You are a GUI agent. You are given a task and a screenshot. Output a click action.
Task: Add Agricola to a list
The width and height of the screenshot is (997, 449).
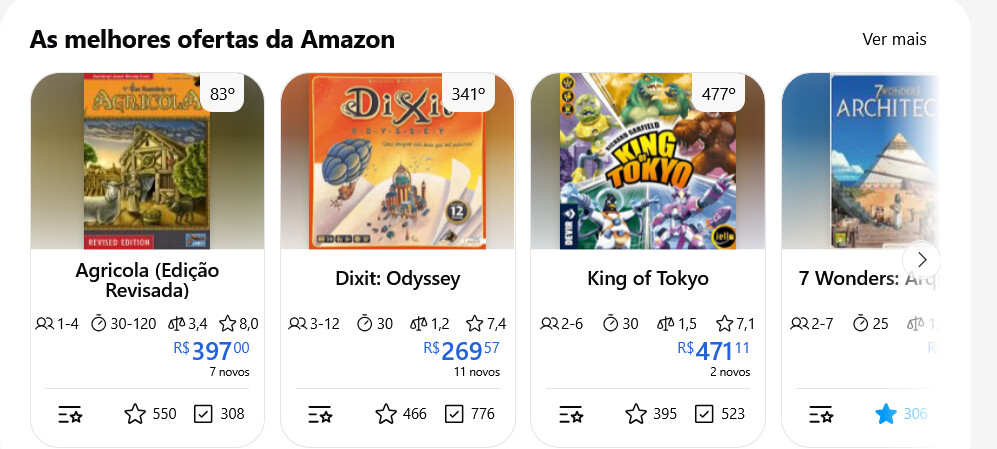pyautogui.click(x=70, y=414)
